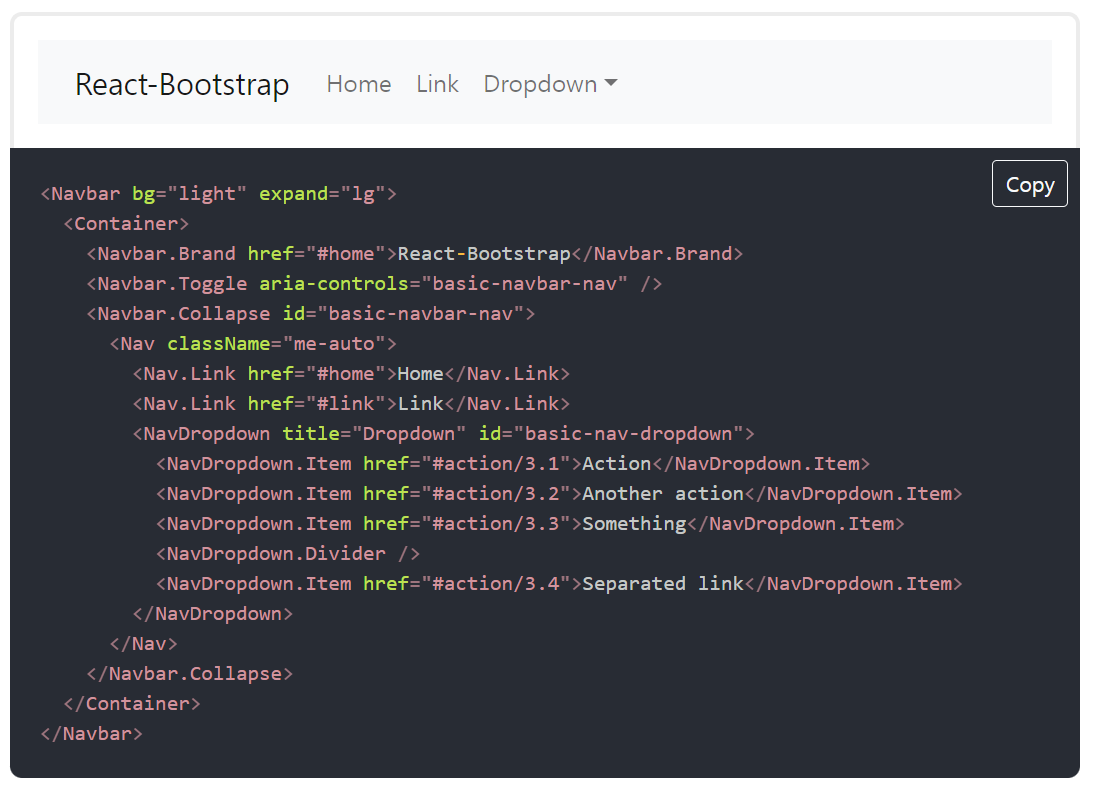1095x799 pixels.
Task: Click the closing '</Navbar>' tag
Action: coord(91,734)
